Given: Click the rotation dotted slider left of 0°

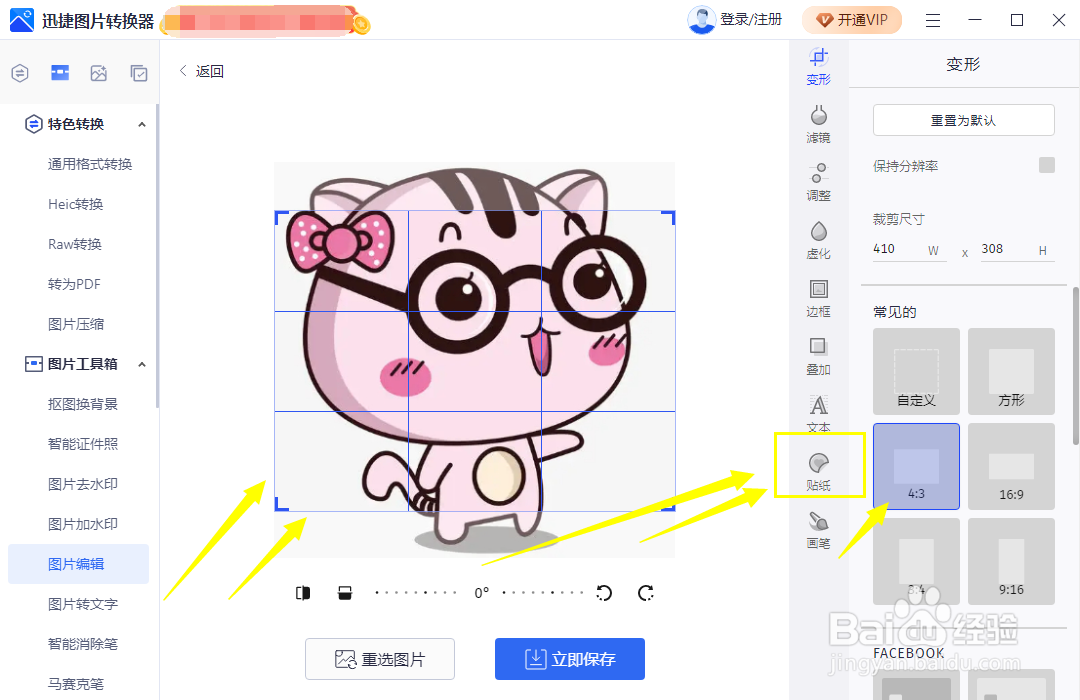Looking at the screenshot, I should [x=415, y=593].
